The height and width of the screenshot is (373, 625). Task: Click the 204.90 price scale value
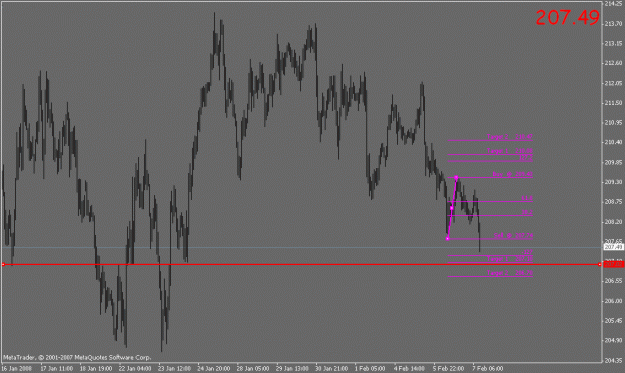[613, 340]
